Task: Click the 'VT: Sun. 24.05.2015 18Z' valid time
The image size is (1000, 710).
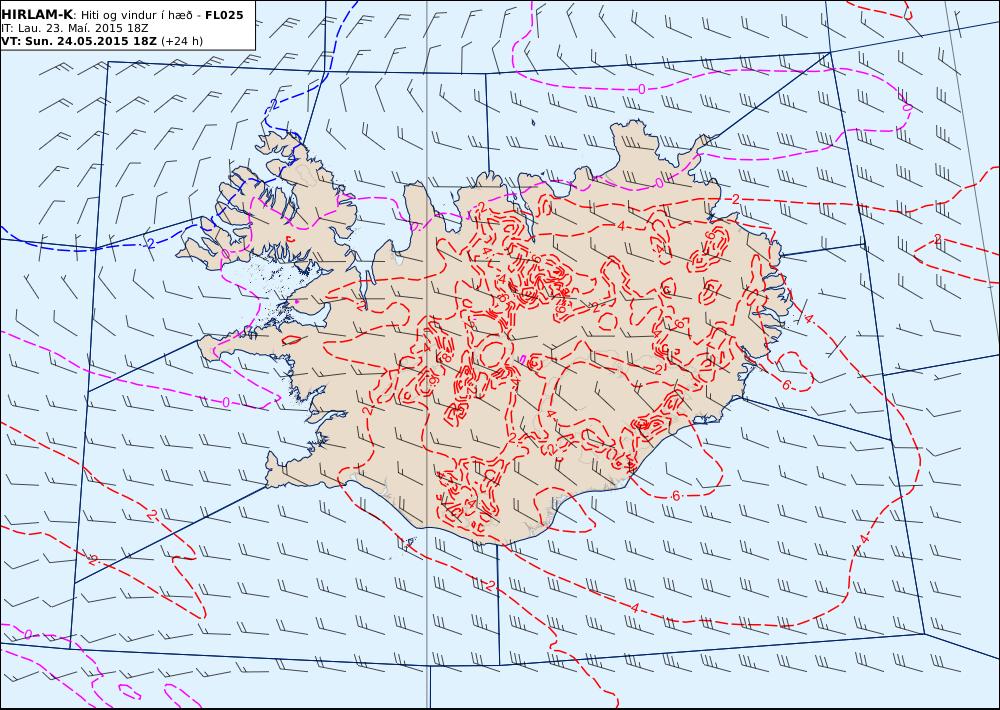Action: tap(78, 41)
